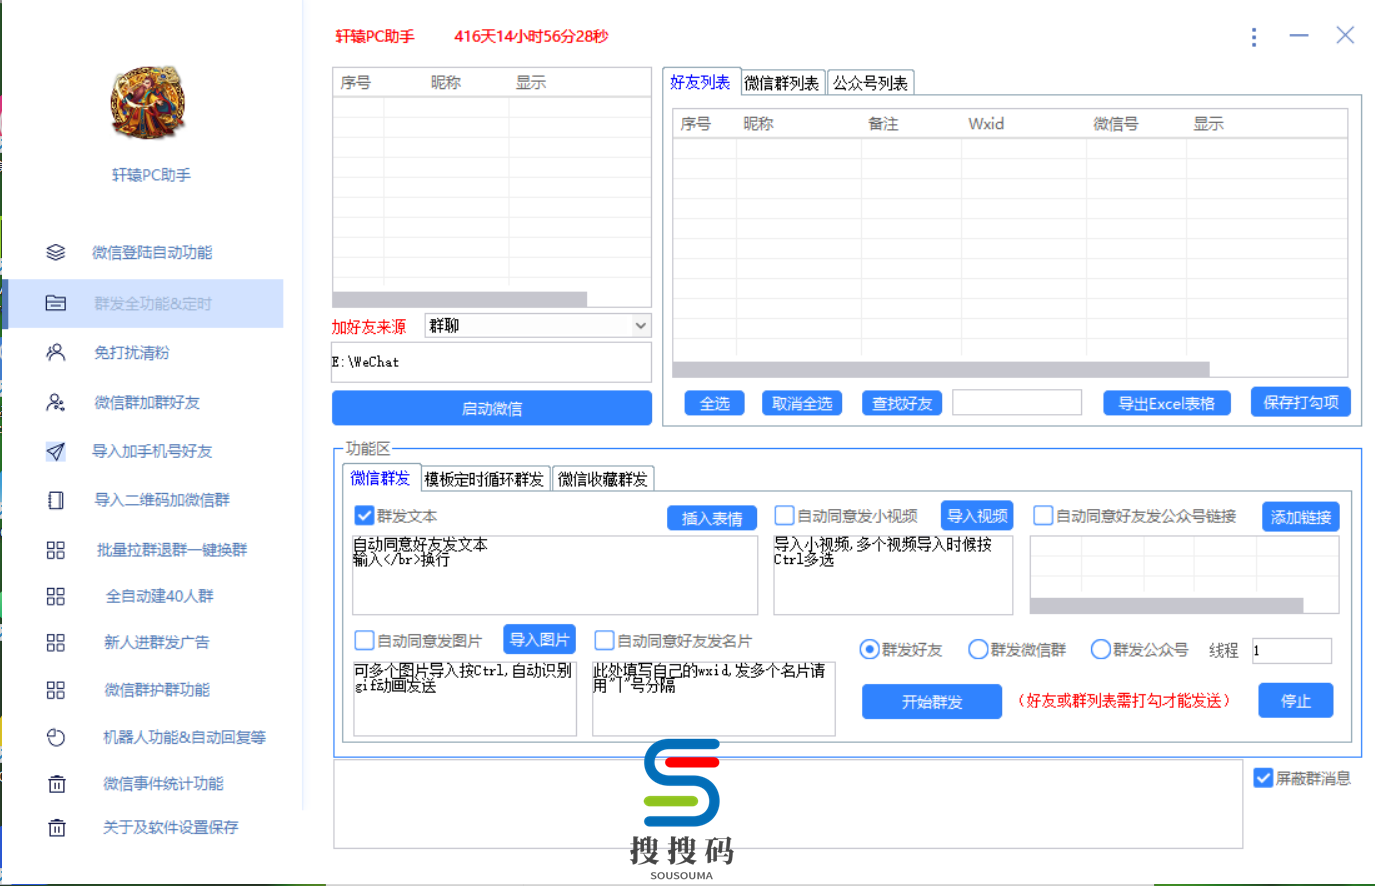Switch to the 公众号列表 tab
Image resolution: width=1375 pixels, height=886 pixels.
[x=870, y=83]
